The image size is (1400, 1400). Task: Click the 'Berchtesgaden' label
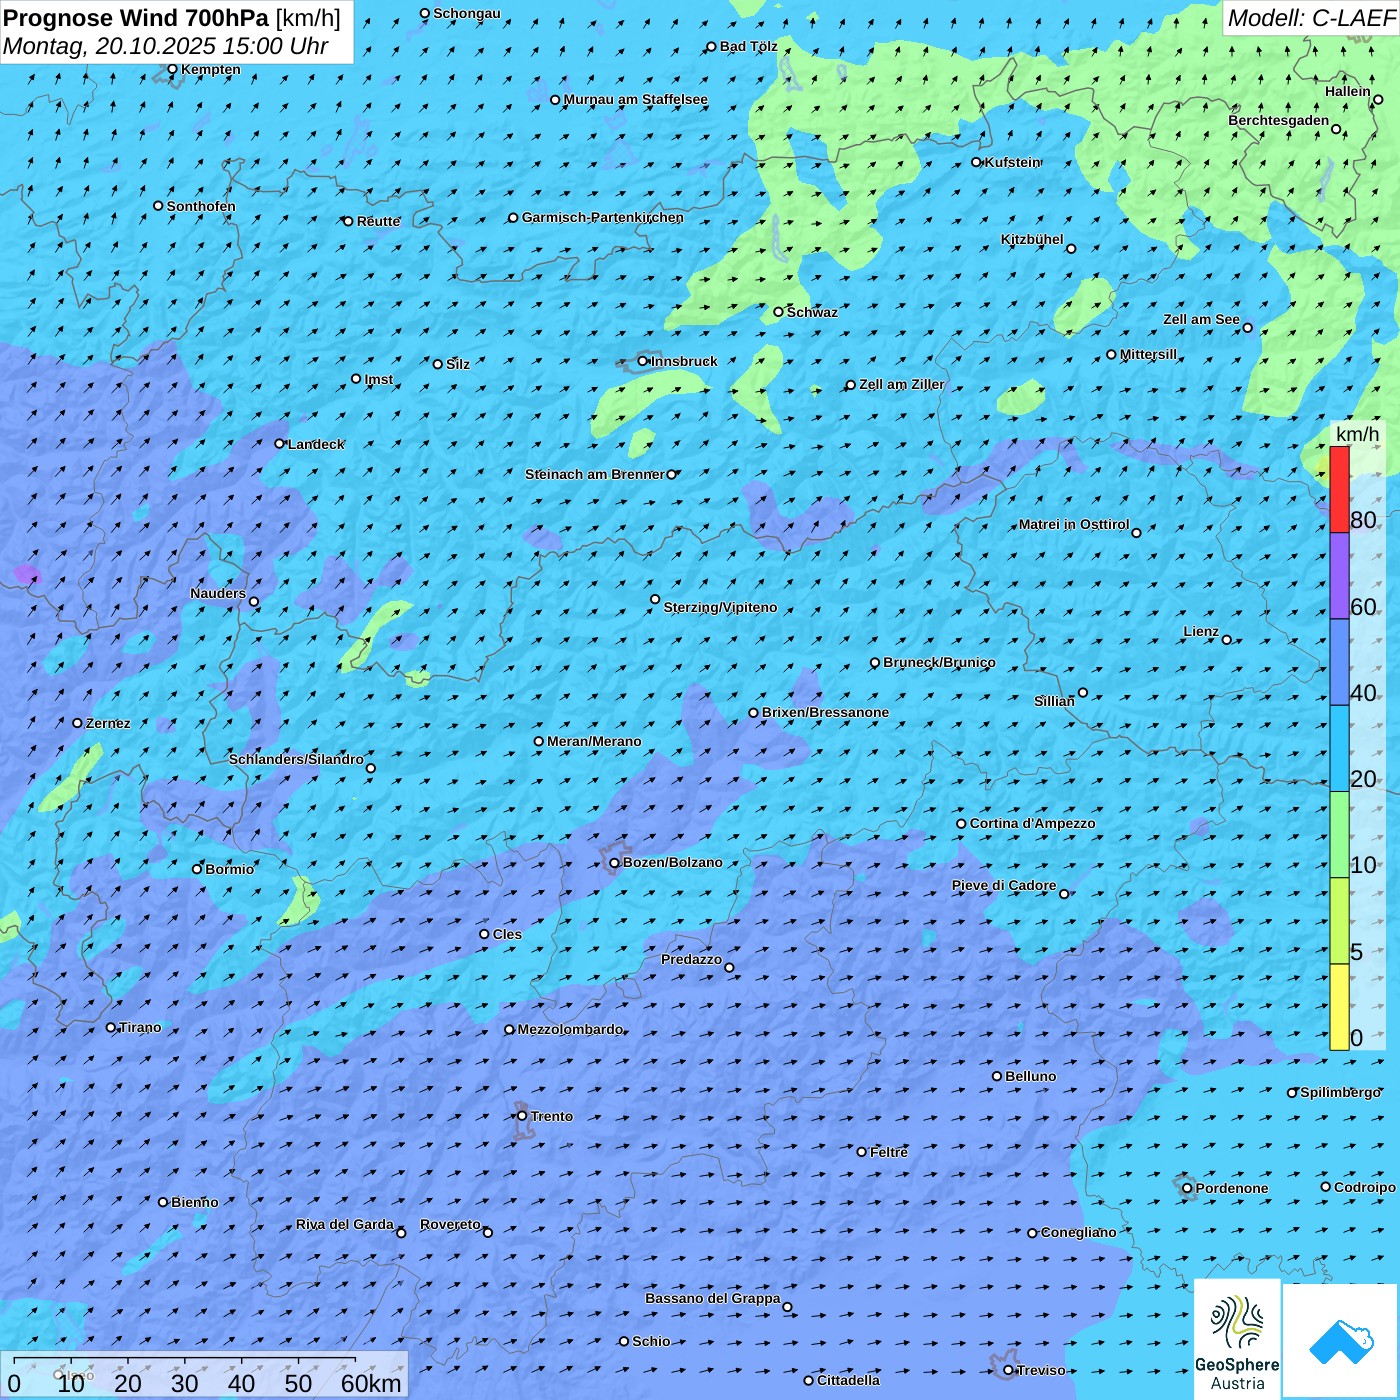[x=1279, y=120]
